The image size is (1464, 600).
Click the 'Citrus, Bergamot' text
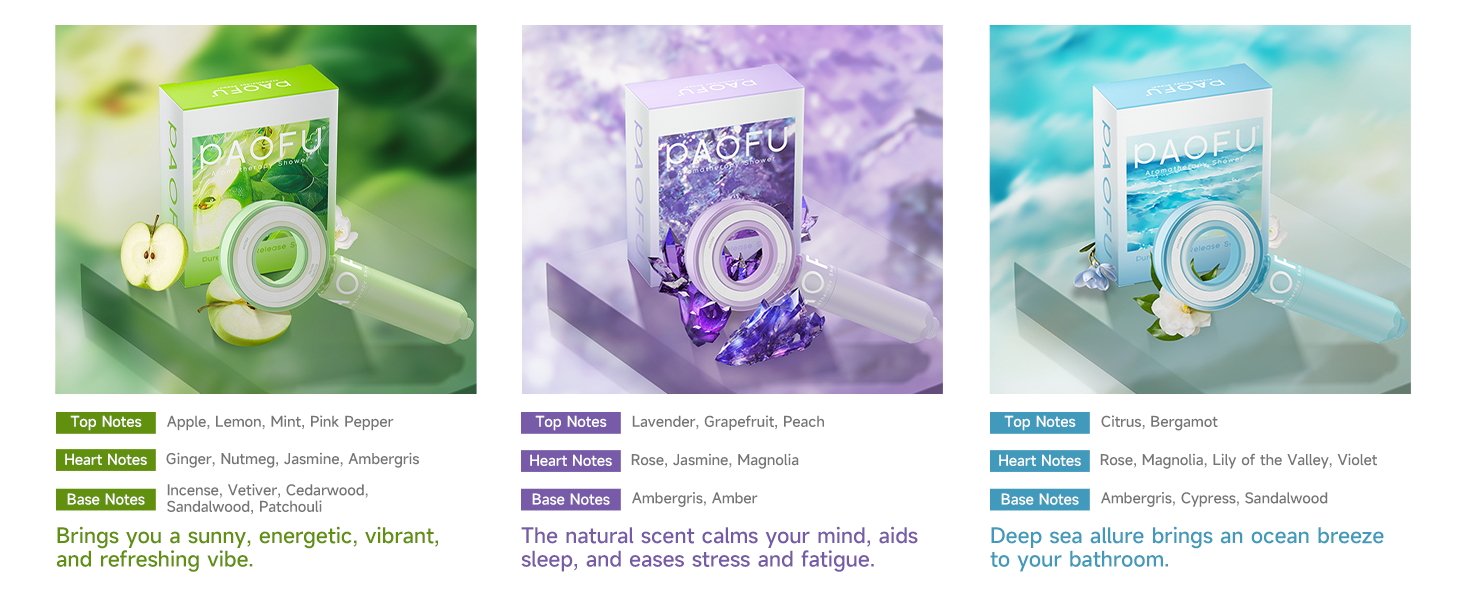[1159, 422]
